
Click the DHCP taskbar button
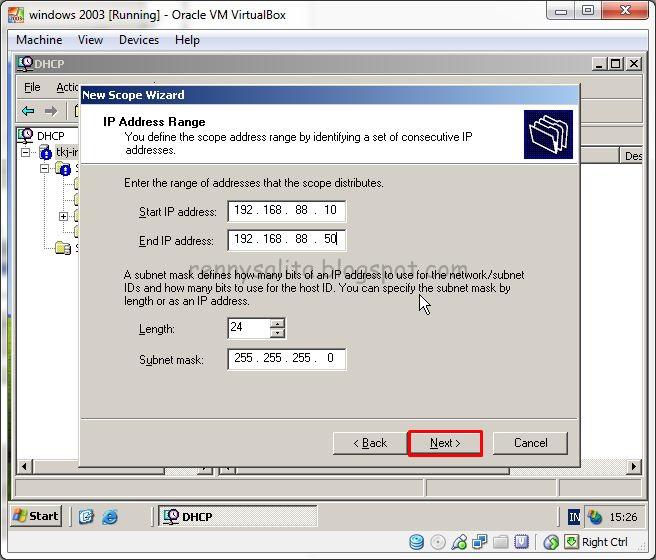[238, 517]
